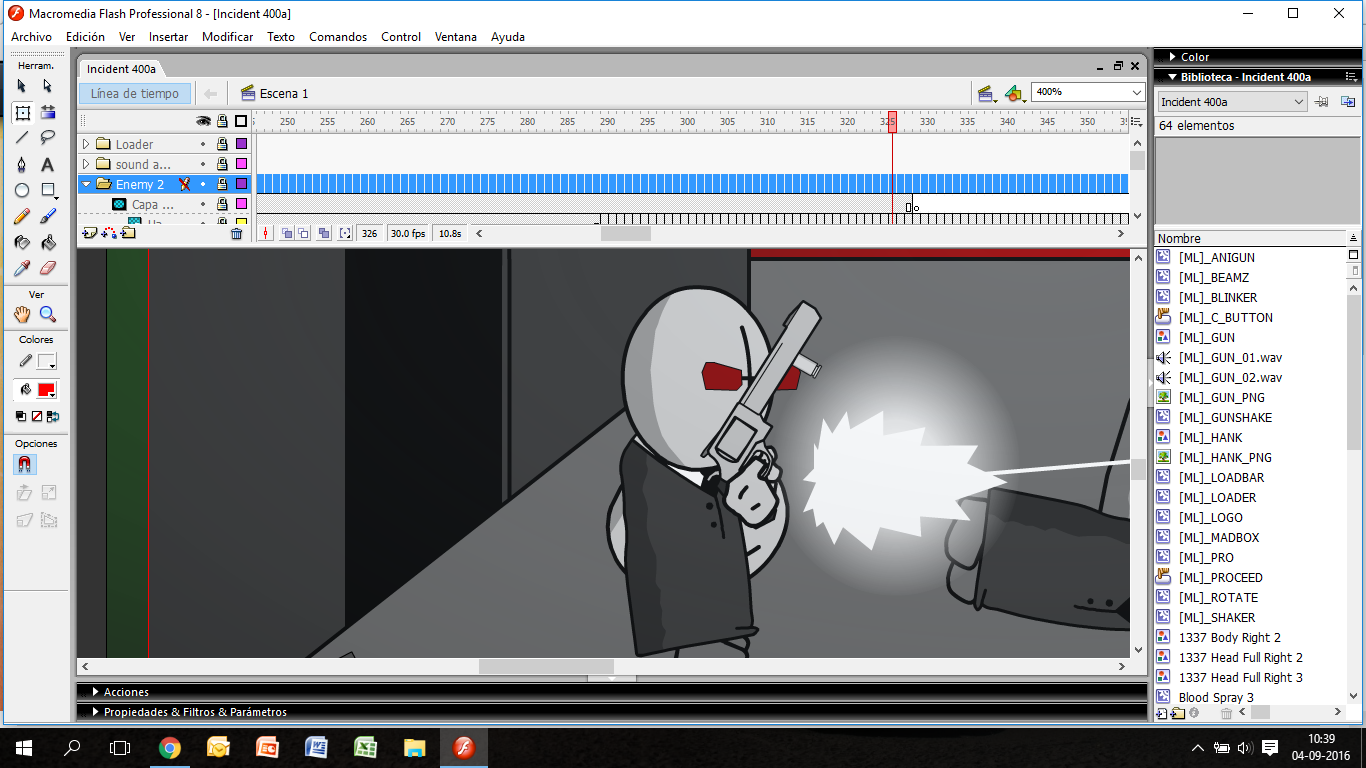Screen dimensions: 1366x768
Task: Expand the Loader layer folder
Action: (x=86, y=144)
